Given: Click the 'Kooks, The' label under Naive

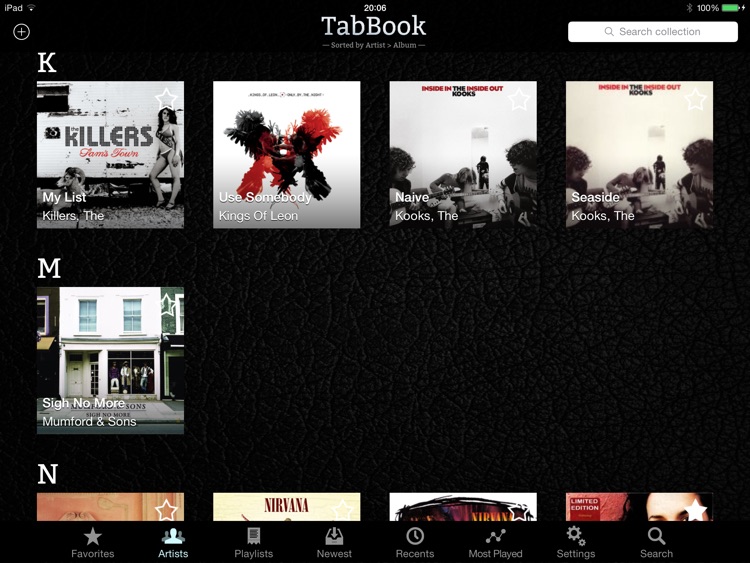Looking at the screenshot, I should 427,216.
